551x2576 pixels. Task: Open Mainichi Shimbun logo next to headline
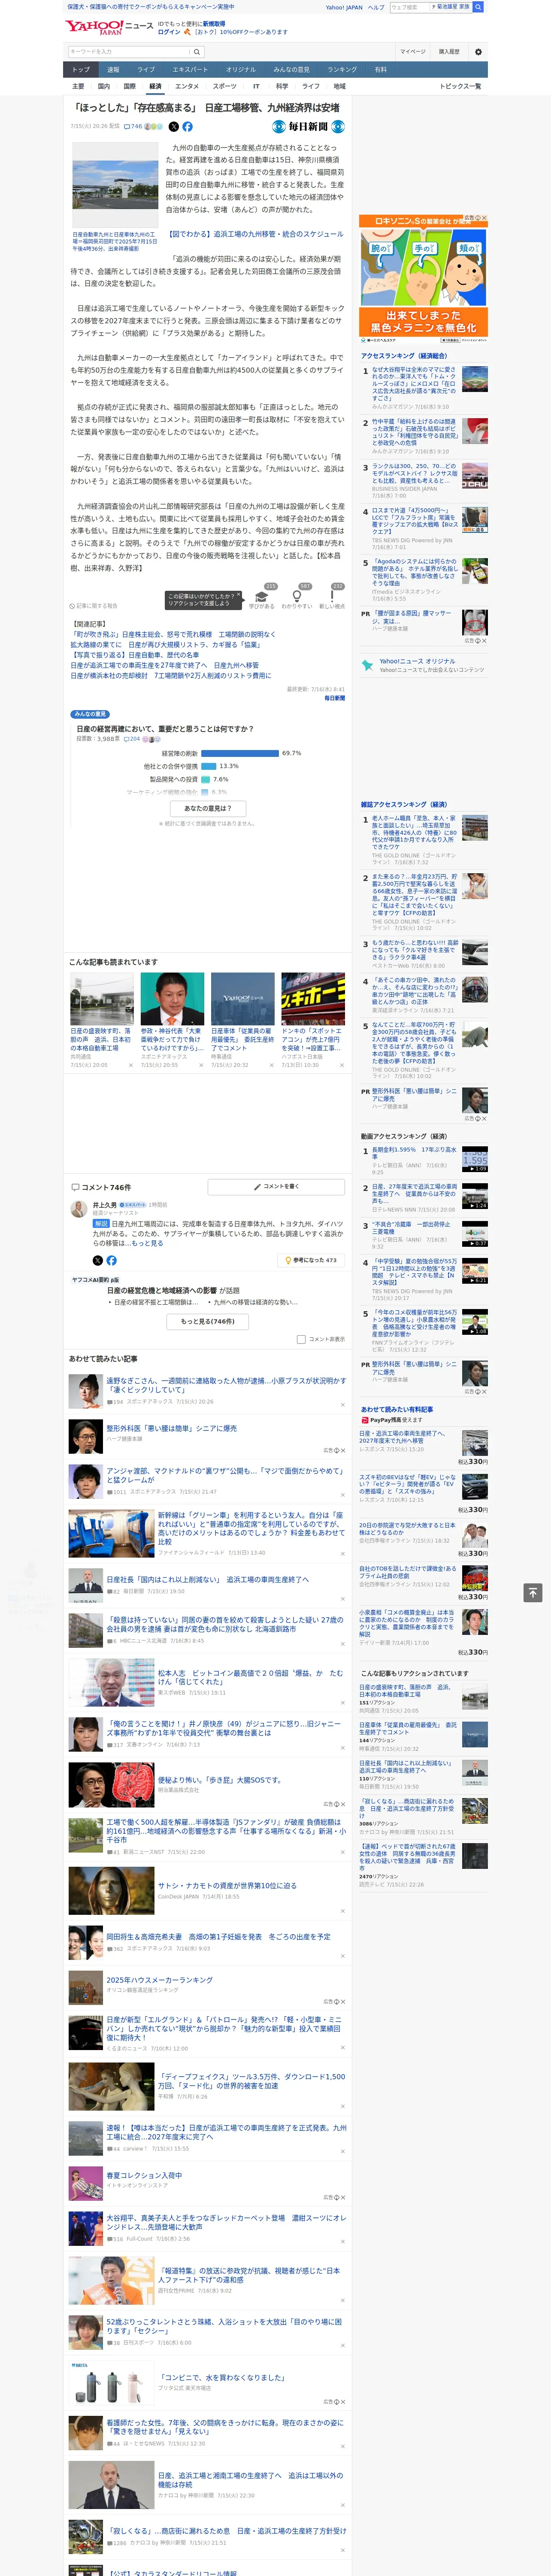(x=308, y=127)
